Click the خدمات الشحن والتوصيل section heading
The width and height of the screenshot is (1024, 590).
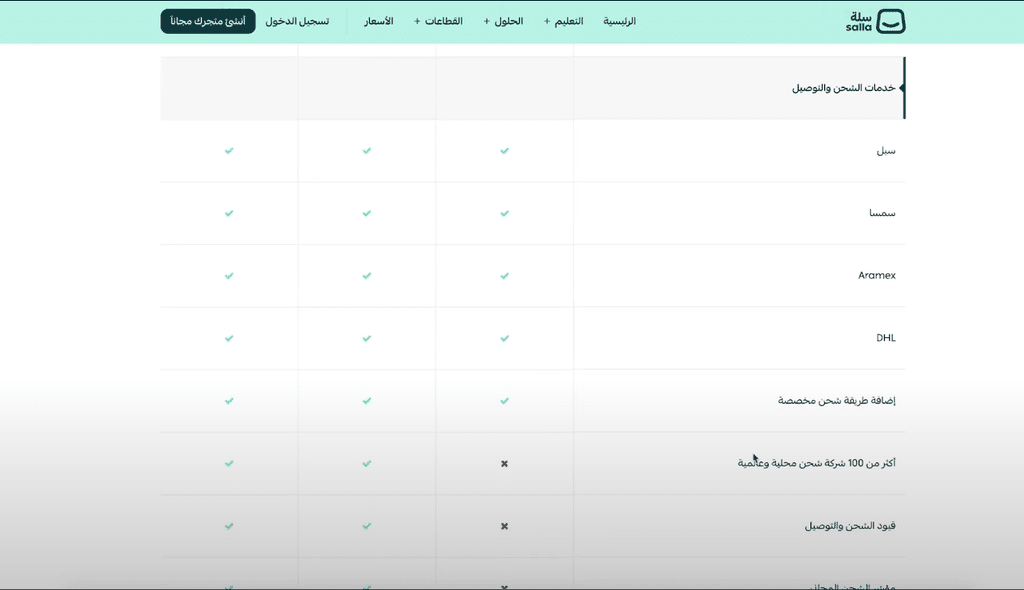(843, 88)
